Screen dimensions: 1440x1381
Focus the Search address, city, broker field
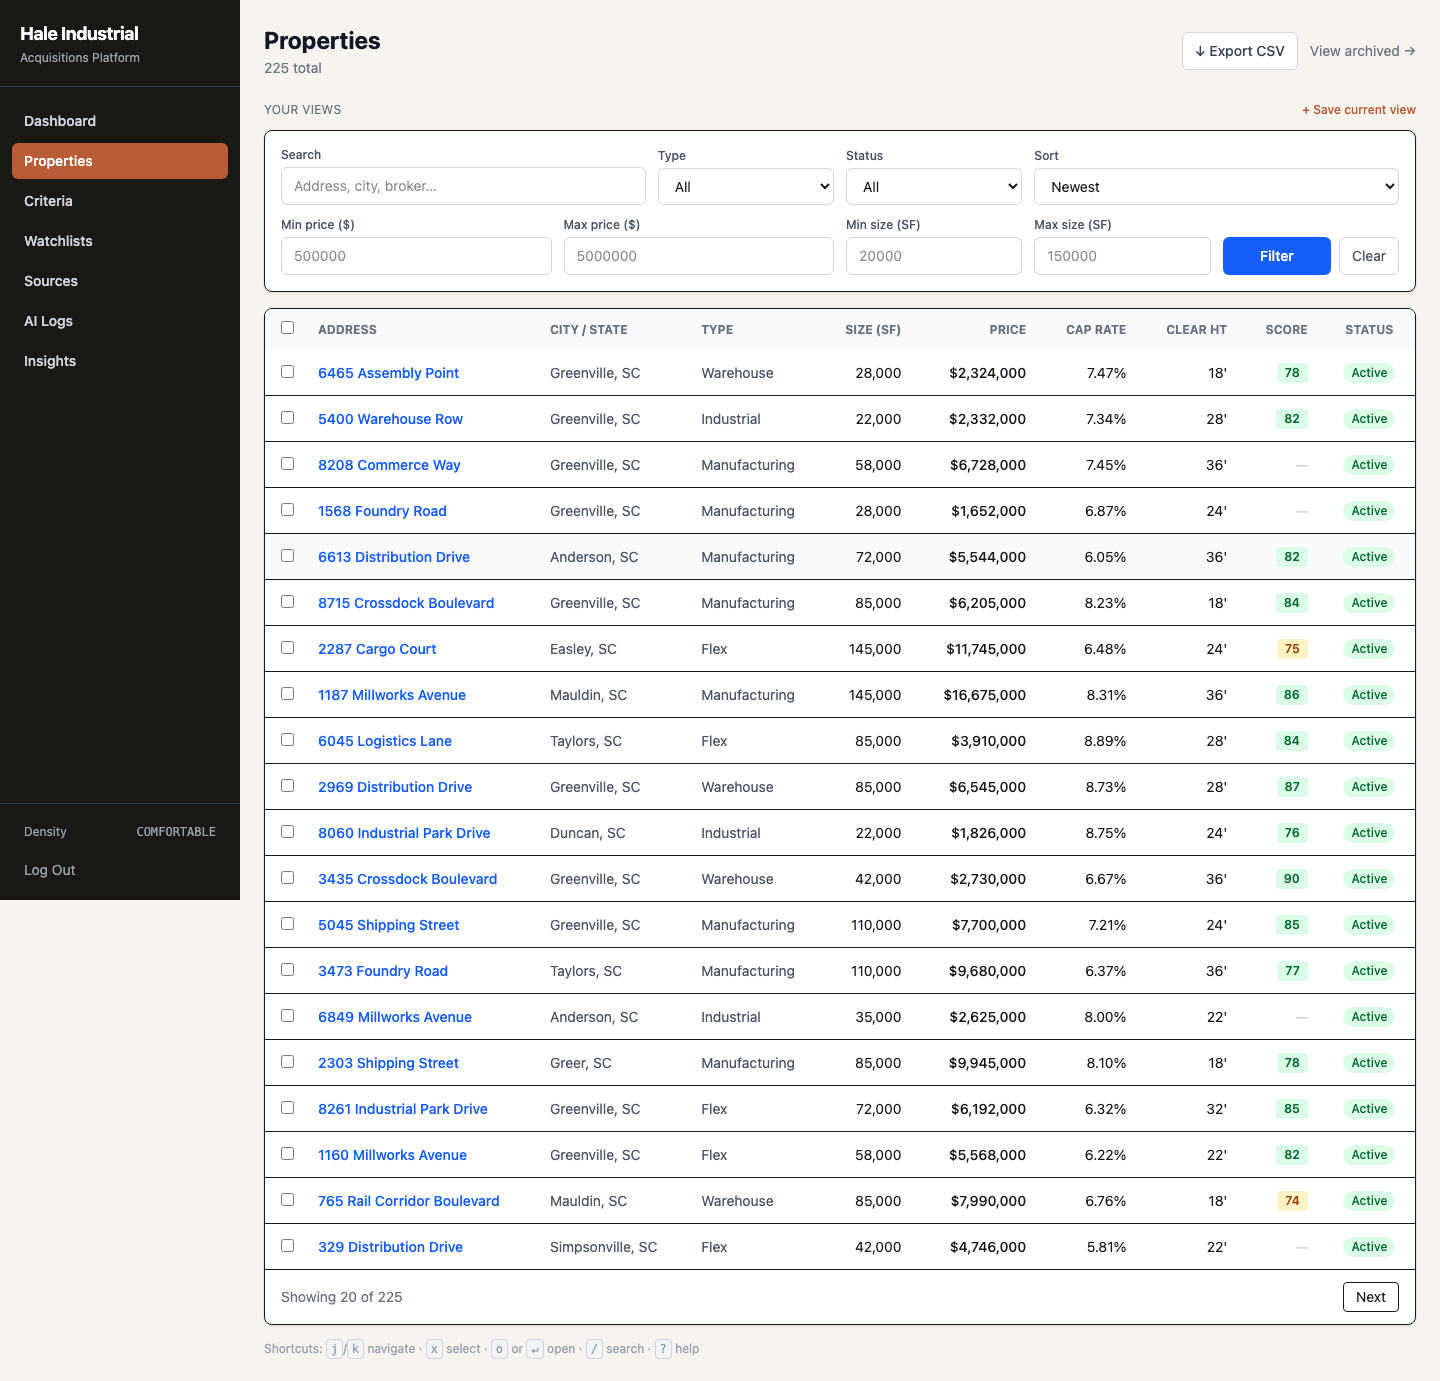463,186
